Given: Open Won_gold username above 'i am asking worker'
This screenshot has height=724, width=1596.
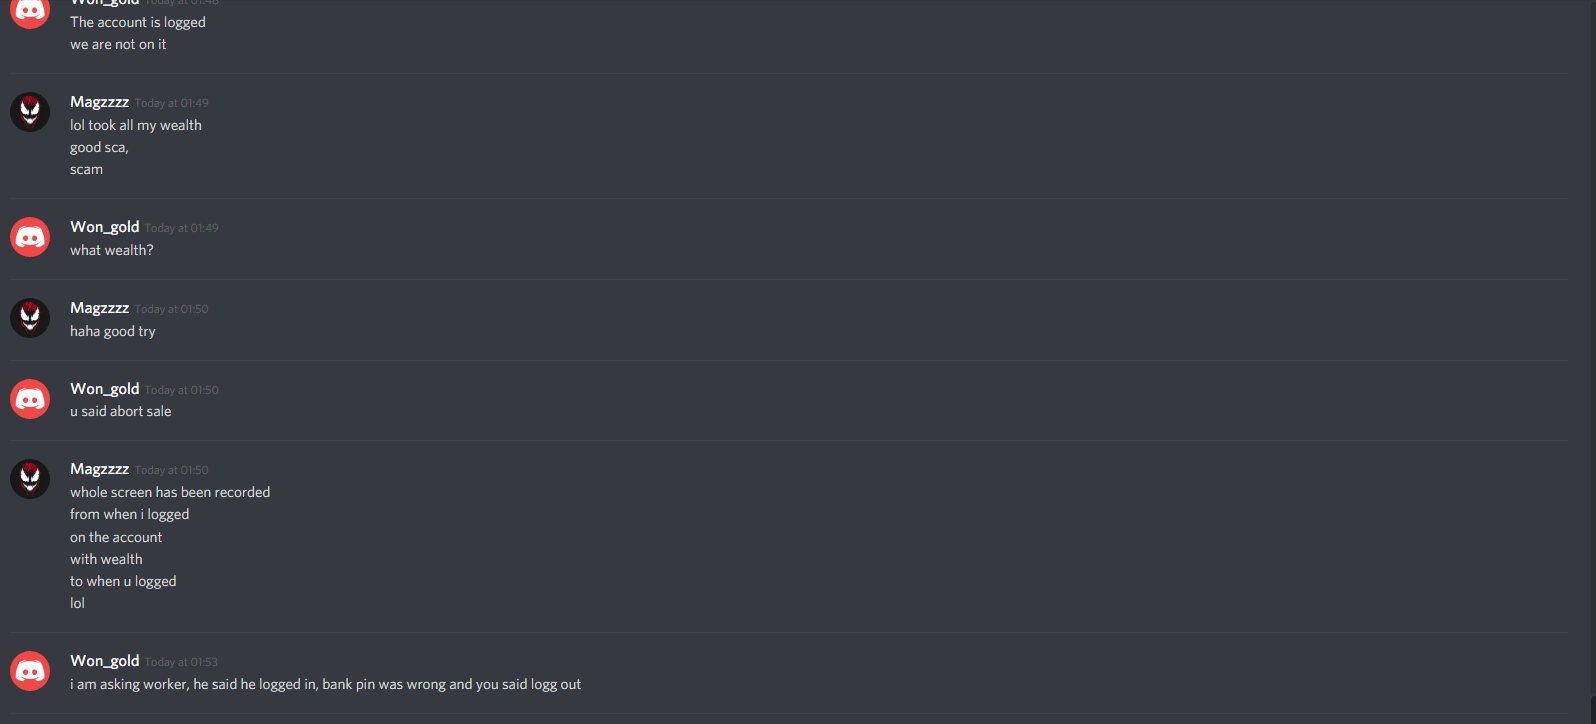Looking at the screenshot, I should point(104,661).
